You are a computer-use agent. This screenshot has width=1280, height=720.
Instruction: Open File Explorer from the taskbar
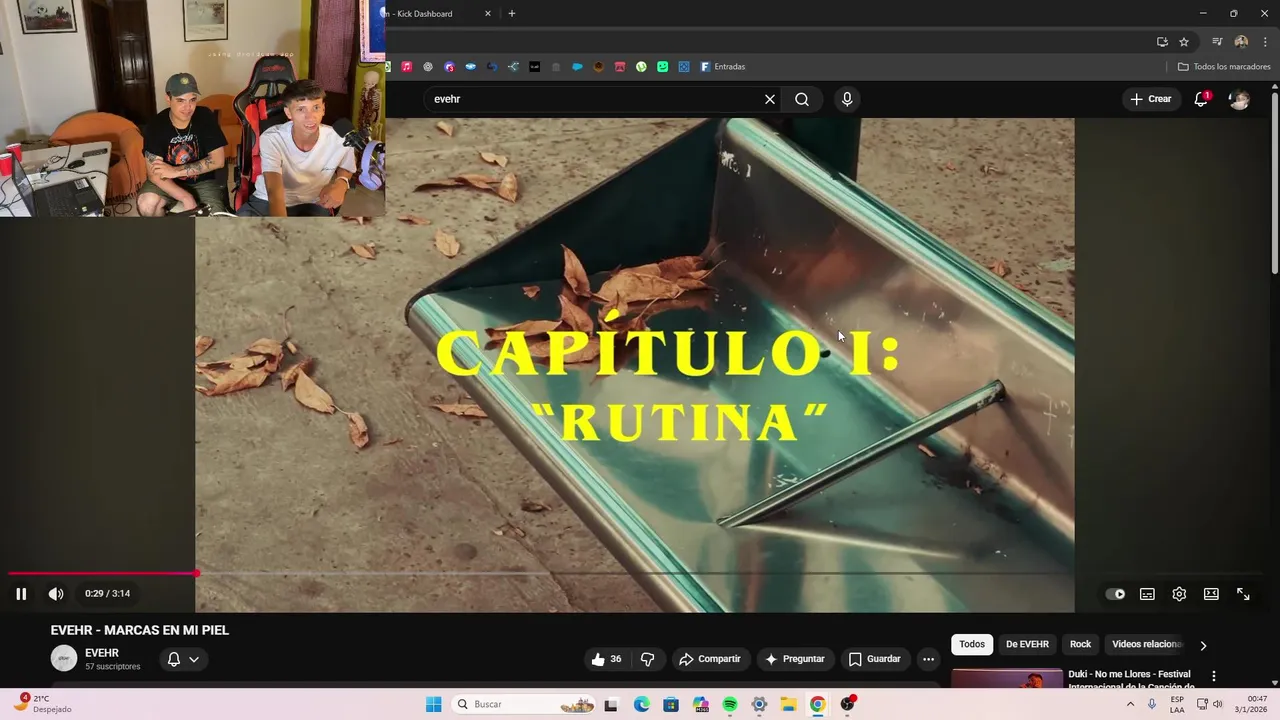pos(788,704)
